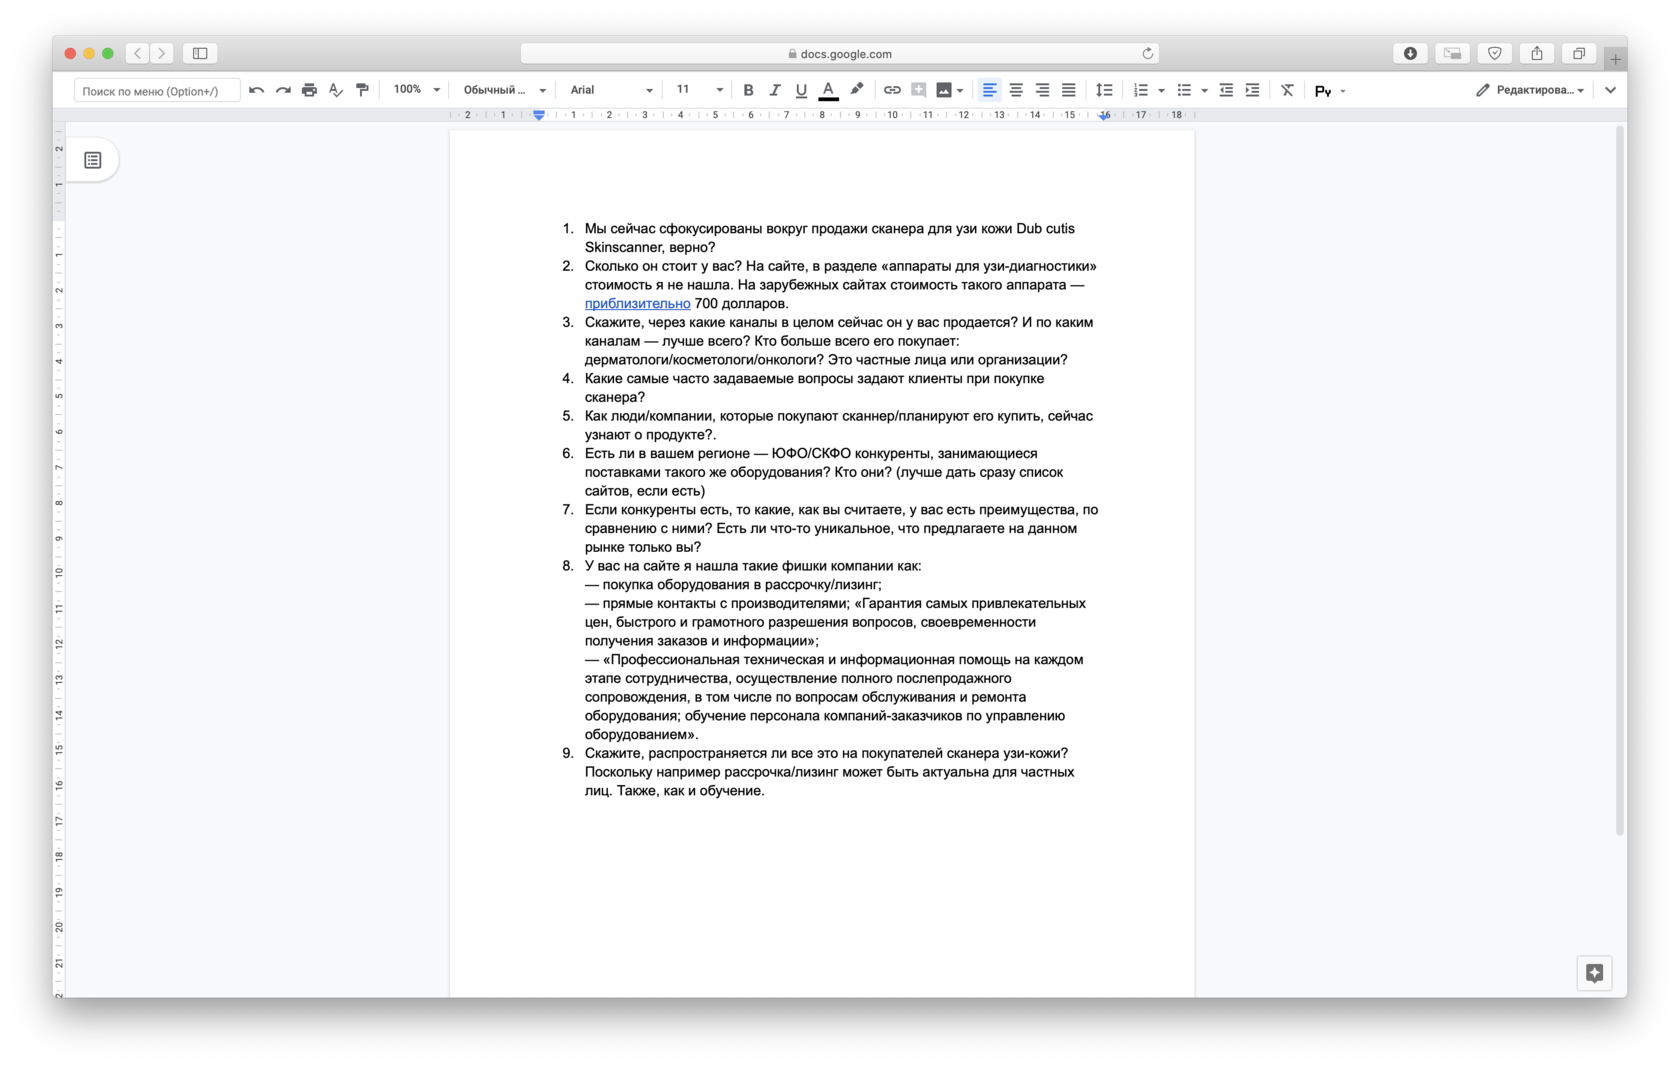1680x1067 pixels.
Task: Click the left indent marker on ruler
Action: click(x=539, y=115)
